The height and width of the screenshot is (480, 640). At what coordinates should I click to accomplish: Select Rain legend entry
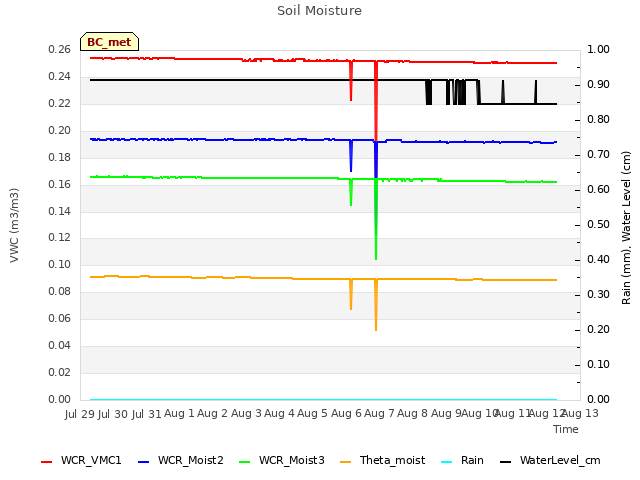coord(462,460)
